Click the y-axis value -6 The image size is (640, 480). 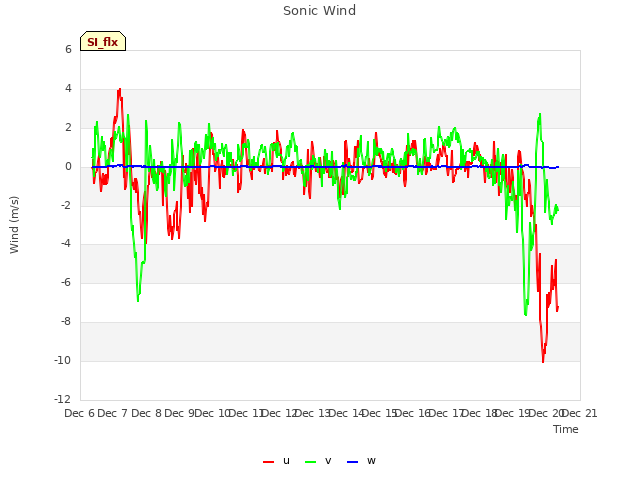66,282
